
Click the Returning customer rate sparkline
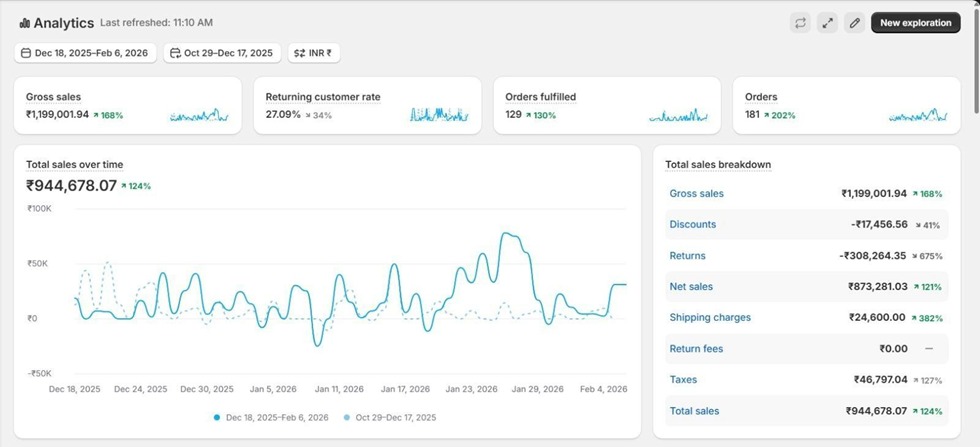click(439, 115)
